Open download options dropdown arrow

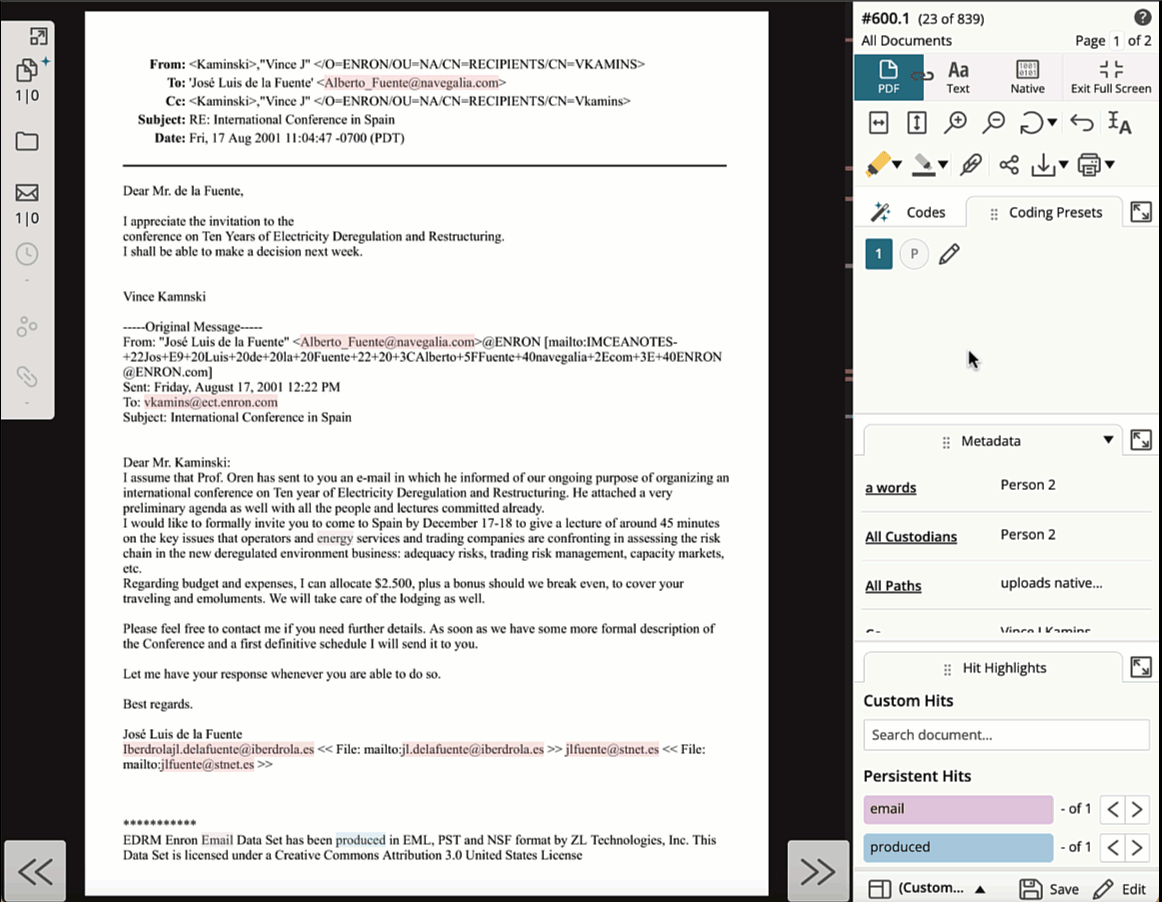click(x=1063, y=165)
